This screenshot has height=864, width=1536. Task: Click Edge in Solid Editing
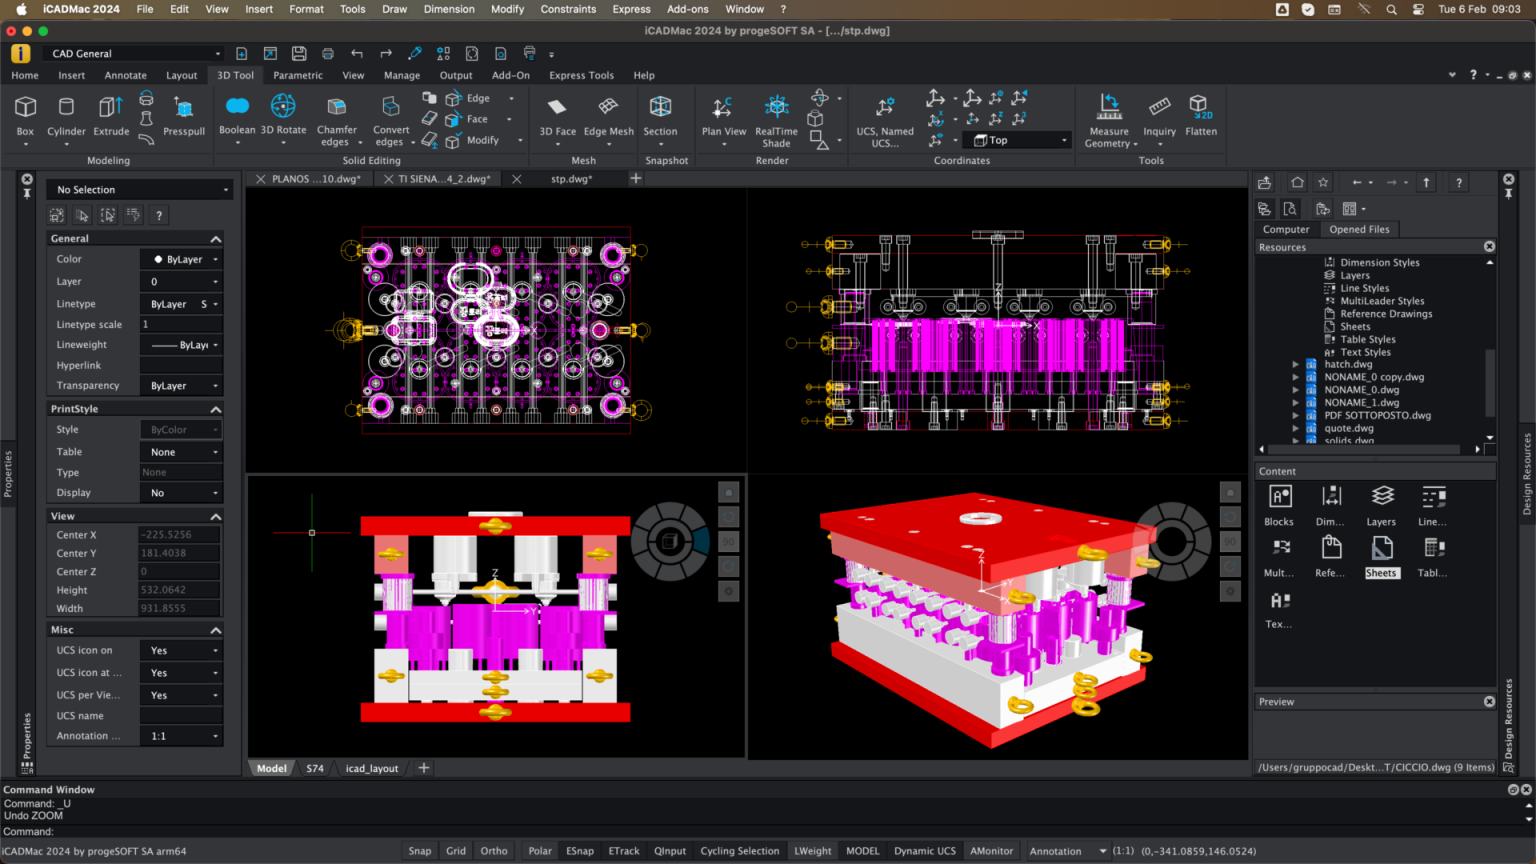(478, 99)
